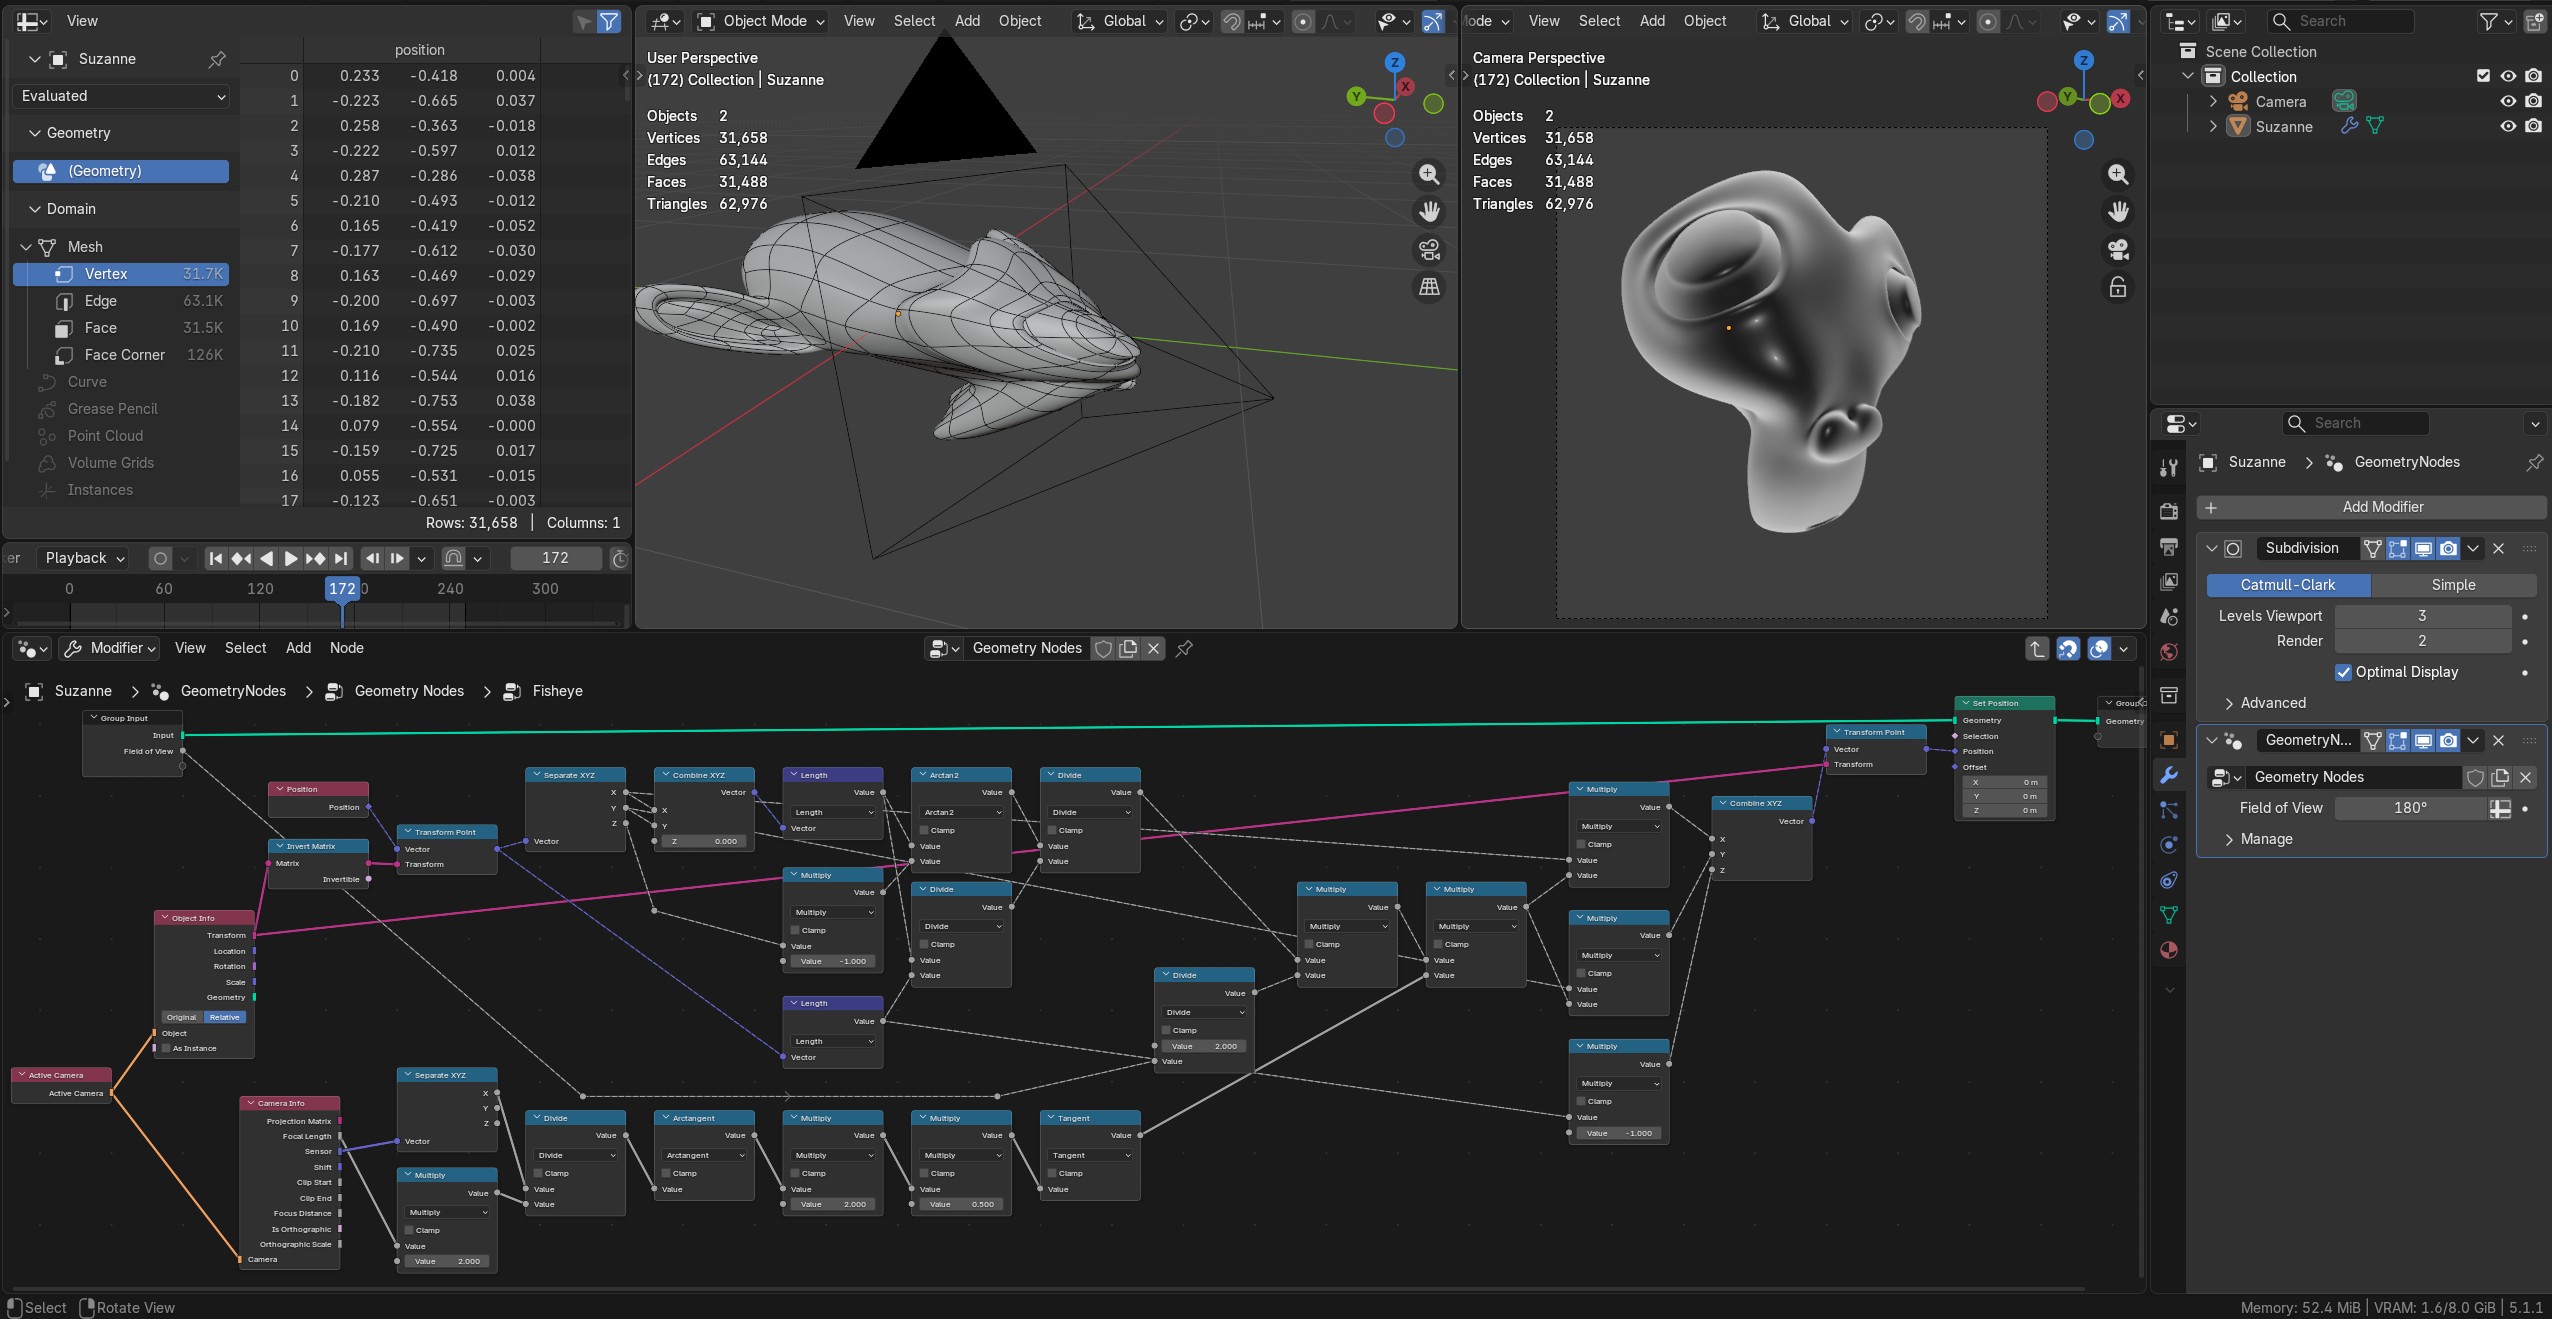Screen dimensions: 2552x1319
Task: Open Object menu in Camera Perspective viewport
Action: [x=1705, y=21]
